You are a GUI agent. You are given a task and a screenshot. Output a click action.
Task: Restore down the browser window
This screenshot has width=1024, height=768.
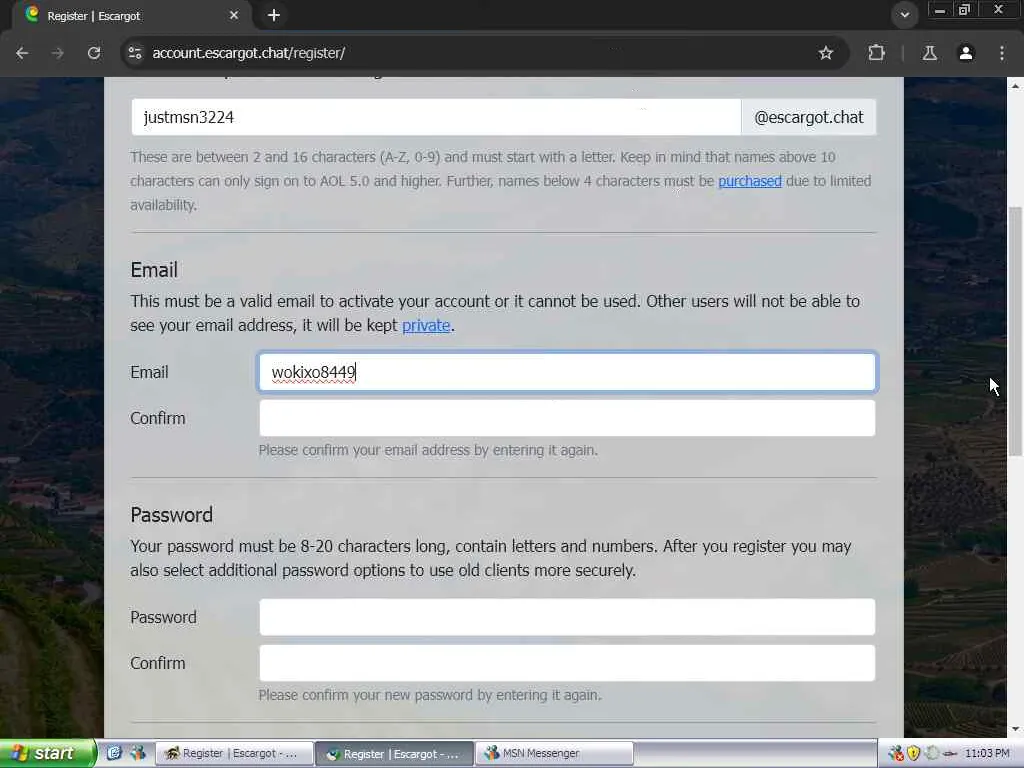pyautogui.click(x=964, y=10)
